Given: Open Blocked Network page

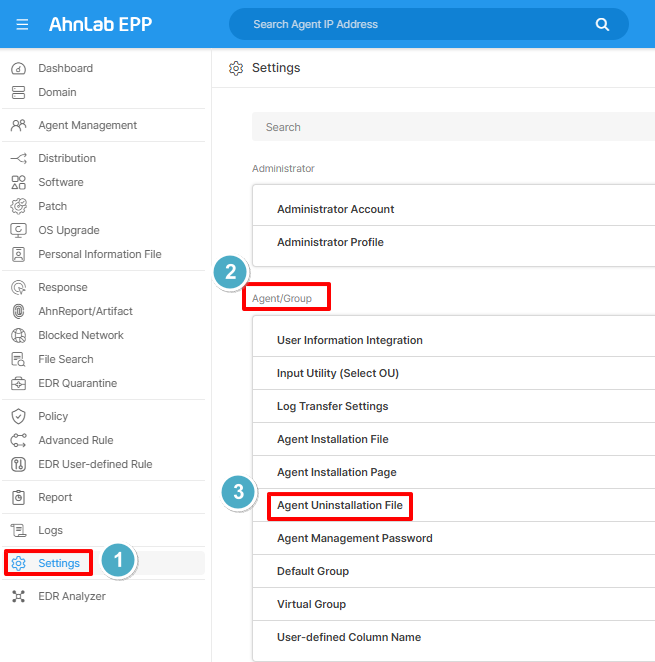Looking at the screenshot, I should point(81,336).
